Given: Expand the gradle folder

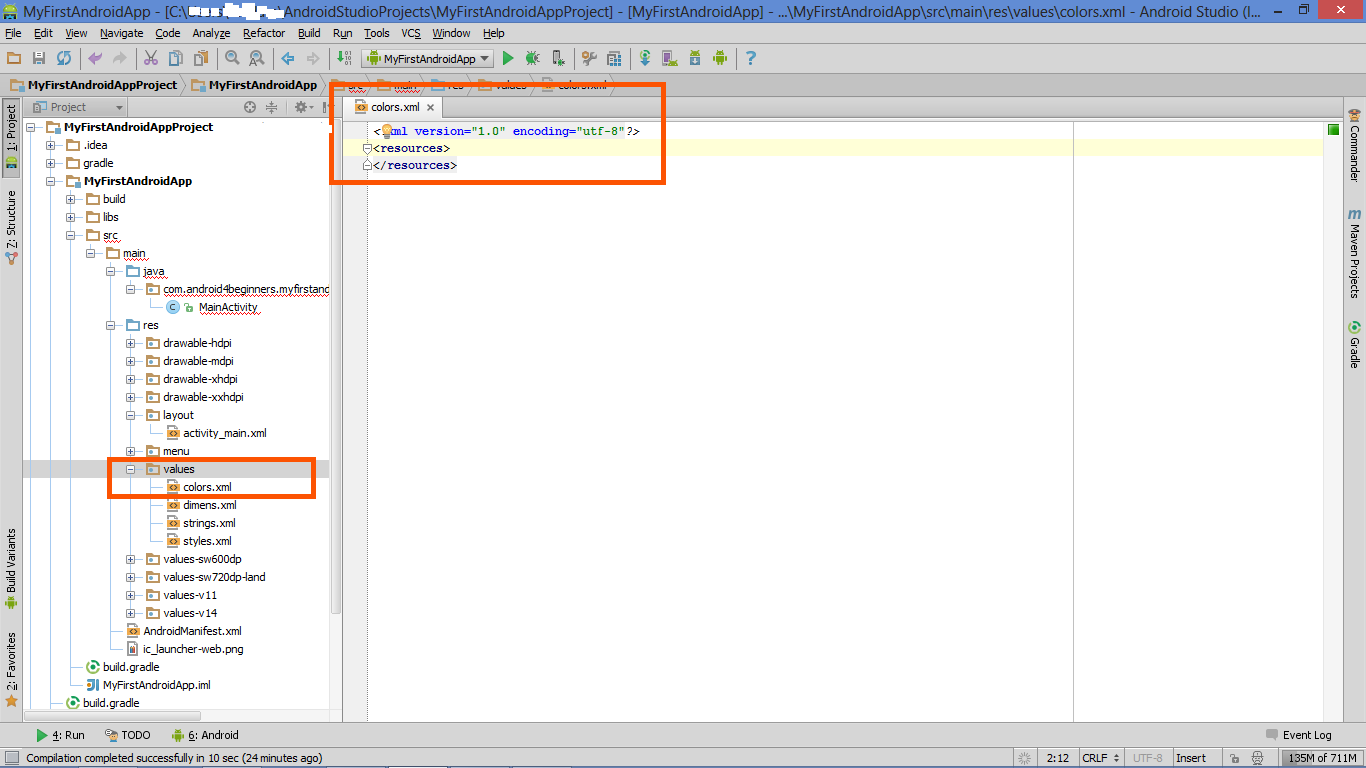Looking at the screenshot, I should 51,163.
